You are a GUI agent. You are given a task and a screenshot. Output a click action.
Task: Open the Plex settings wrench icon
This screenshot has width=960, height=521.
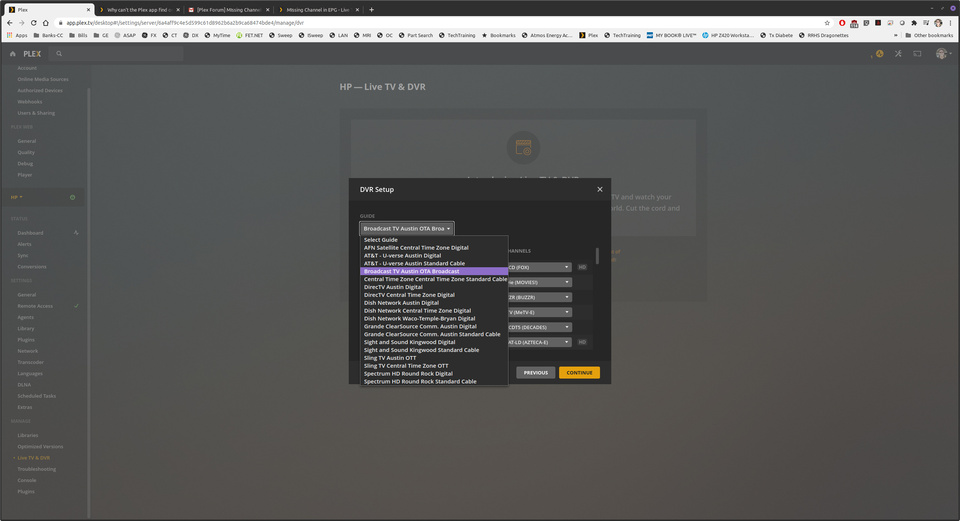[898, 54]
